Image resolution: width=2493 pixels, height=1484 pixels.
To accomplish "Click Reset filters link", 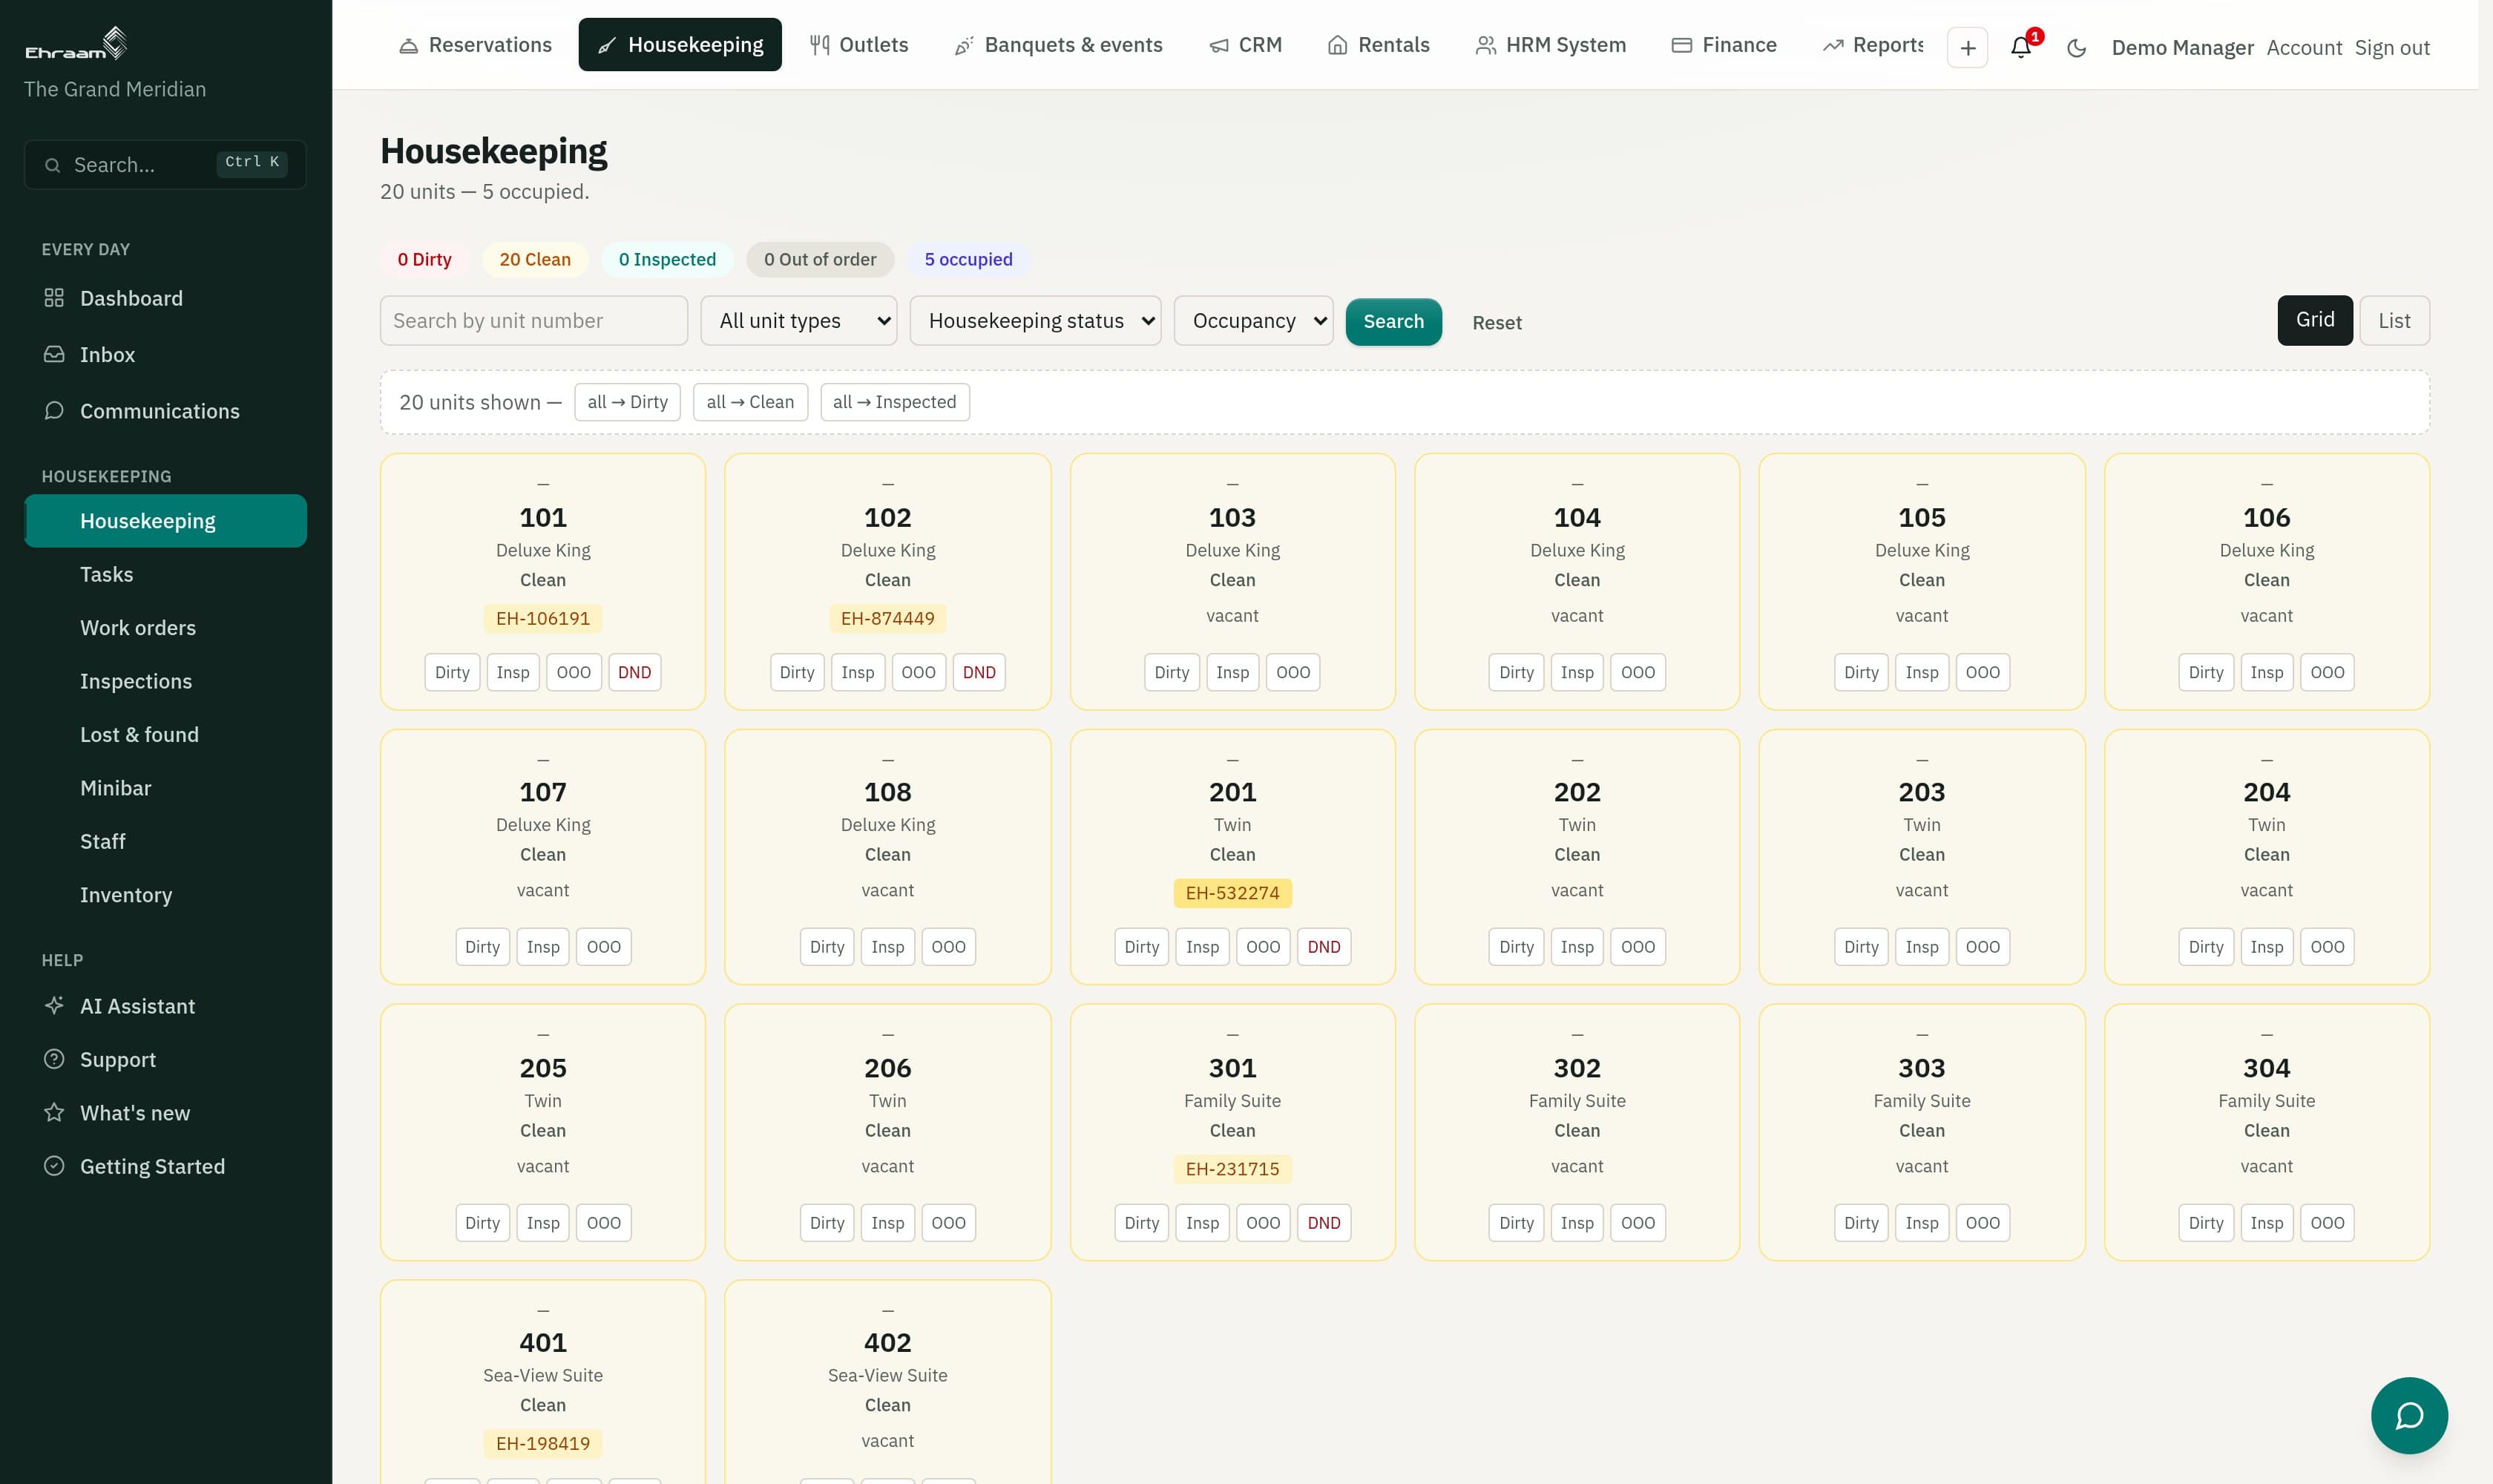I will (1496, 323).
